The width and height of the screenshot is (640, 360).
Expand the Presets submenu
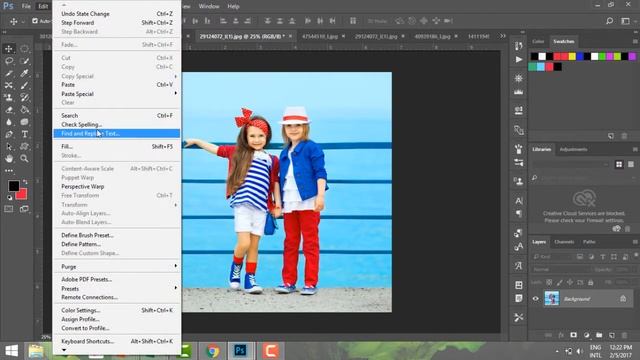point(116,289)
